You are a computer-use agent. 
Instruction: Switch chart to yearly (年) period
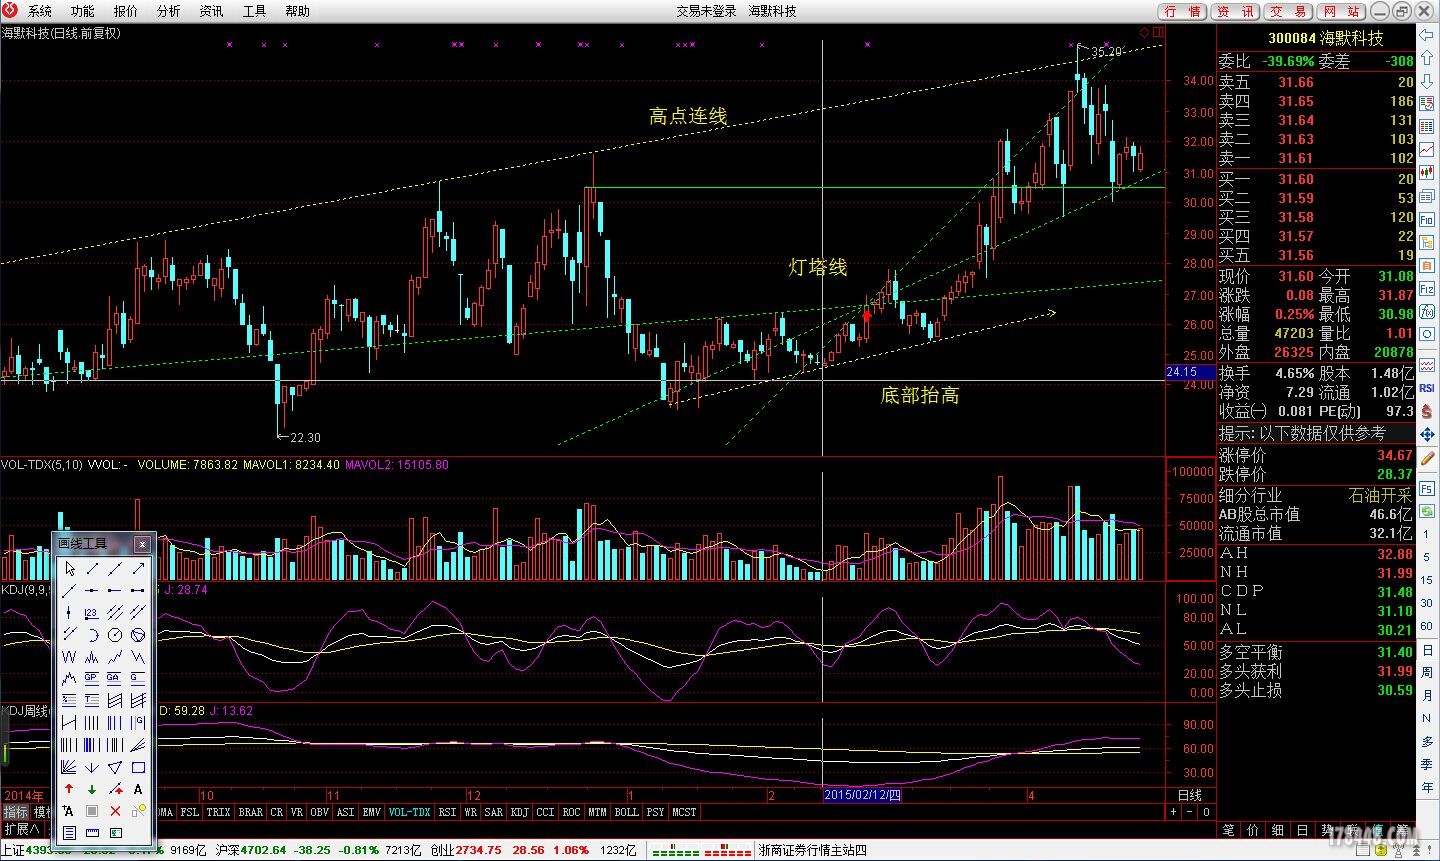click(x=1427, y=787)
